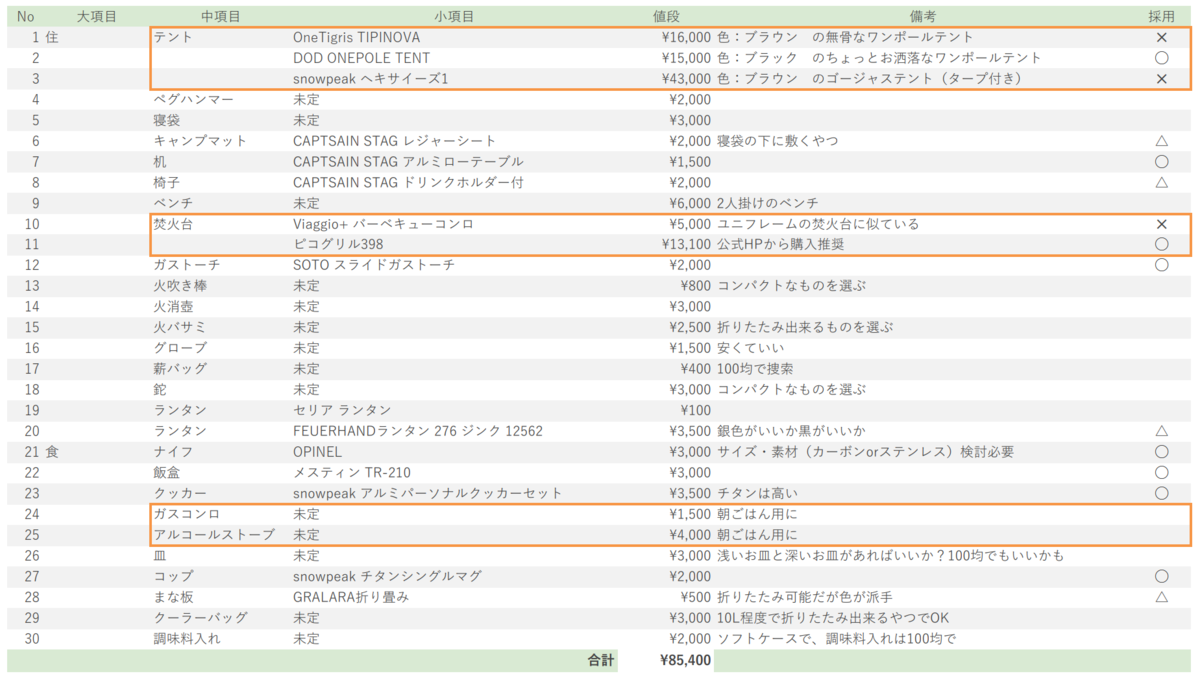Viewport: 1200px width, 678px height.
Task: Select the ○ mark in DOD ONEPOLE TENT row
Action: point(1161,58)
